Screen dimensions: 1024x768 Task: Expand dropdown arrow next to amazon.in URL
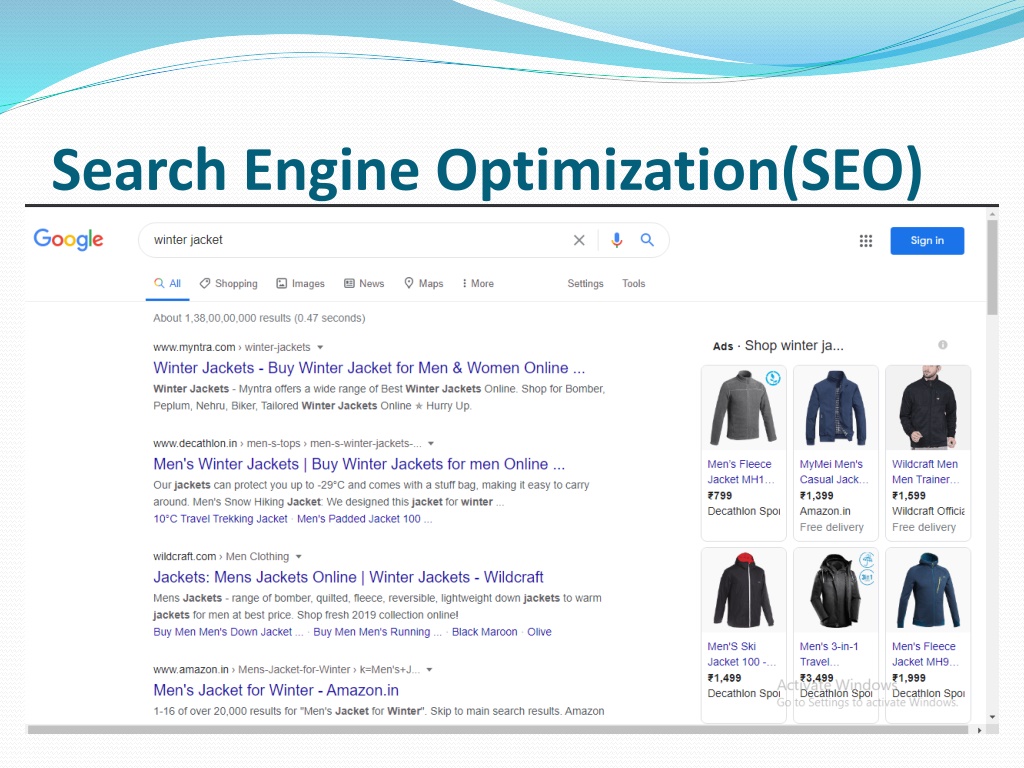(x=429, y=670)
